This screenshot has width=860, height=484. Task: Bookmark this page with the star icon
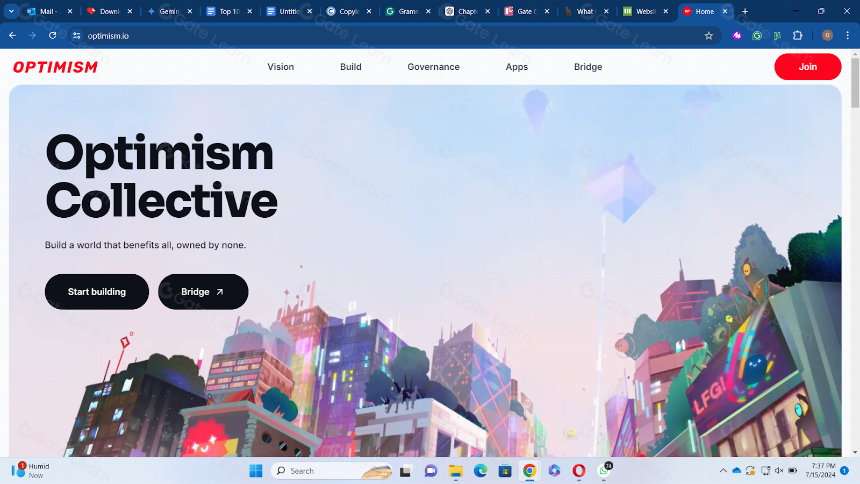tap(709, 36)
